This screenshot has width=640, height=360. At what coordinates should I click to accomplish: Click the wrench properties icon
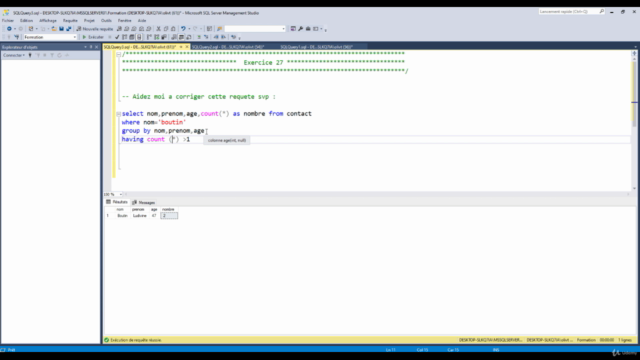coord(300,29)
